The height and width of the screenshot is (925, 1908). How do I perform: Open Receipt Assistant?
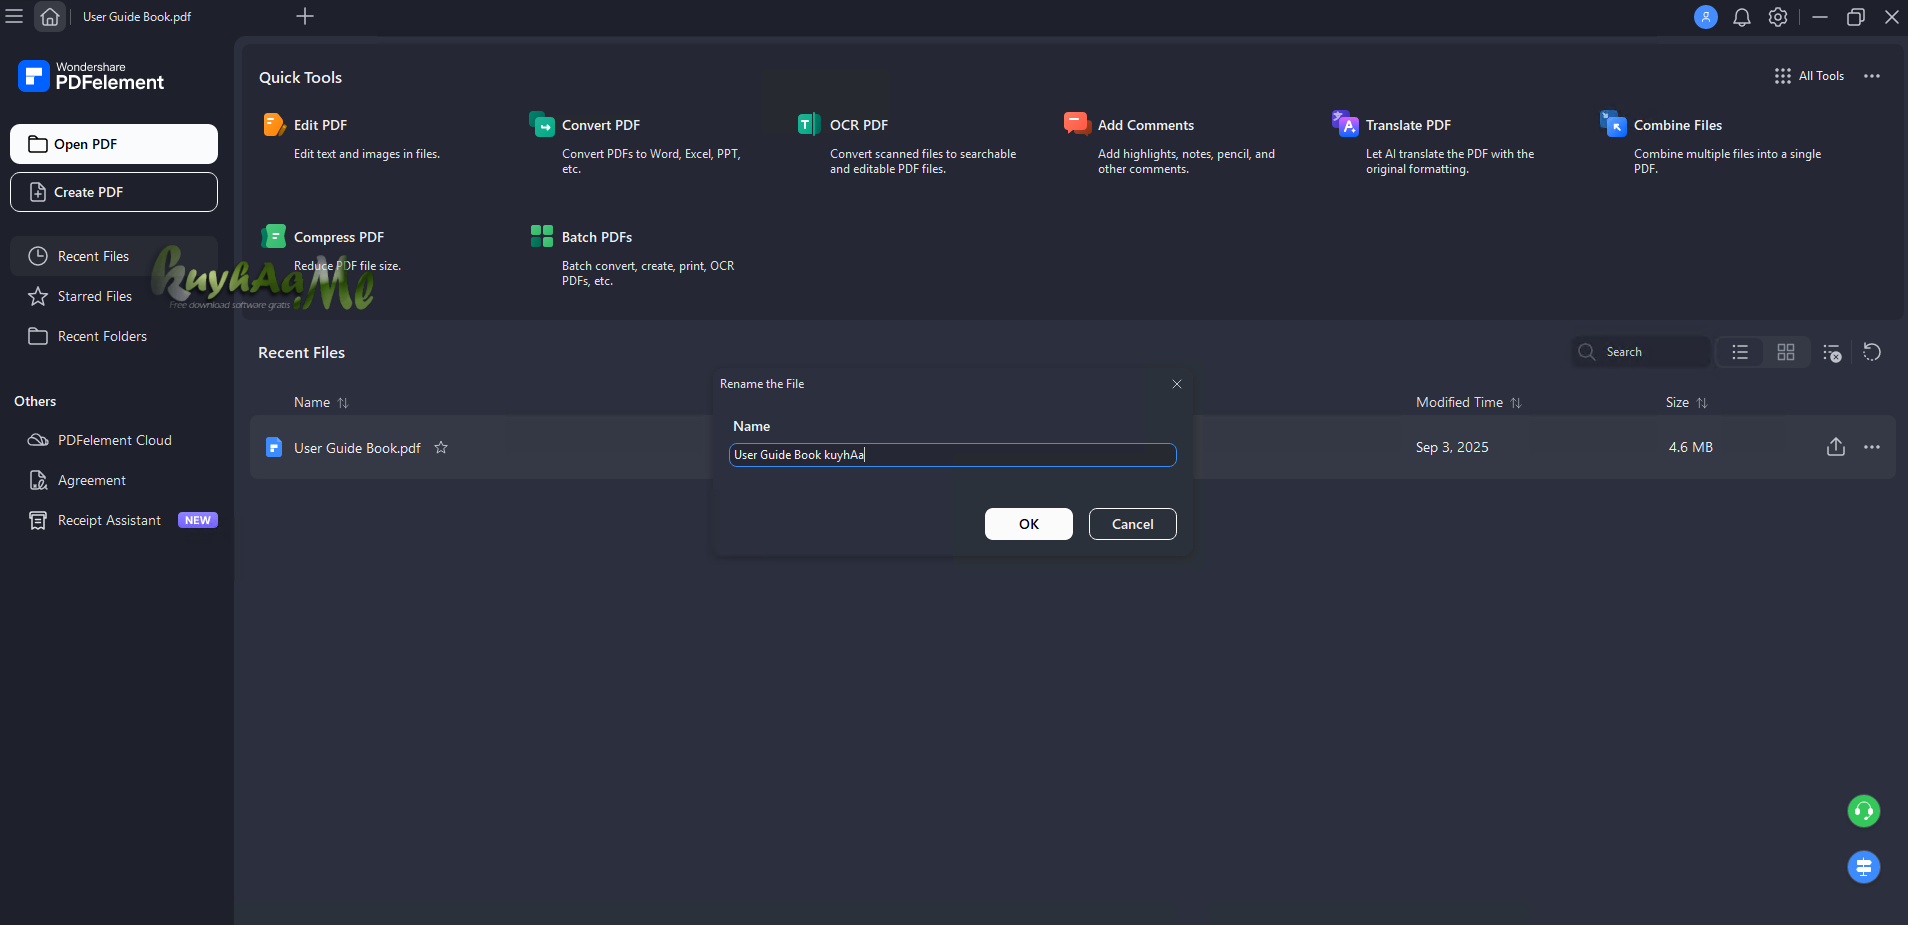pos(114,520)
